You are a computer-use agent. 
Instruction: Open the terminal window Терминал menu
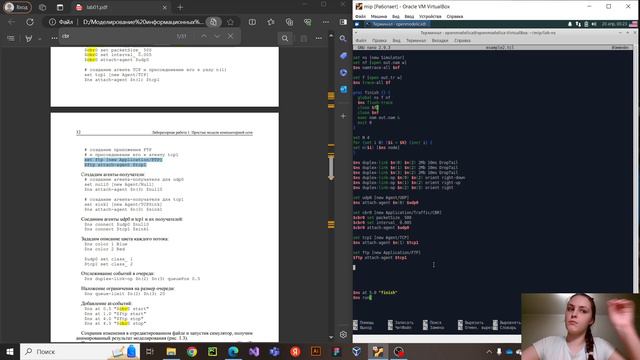pyautogui.click(x=416, y=40)
